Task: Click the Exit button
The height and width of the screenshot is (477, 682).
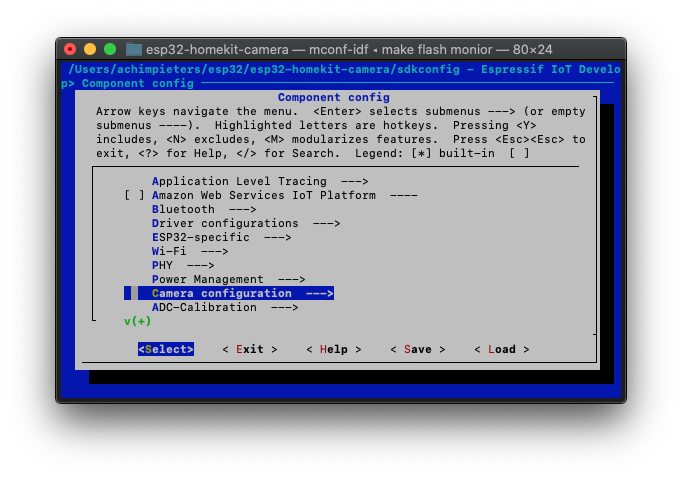Action: click(x=250, y=349)
